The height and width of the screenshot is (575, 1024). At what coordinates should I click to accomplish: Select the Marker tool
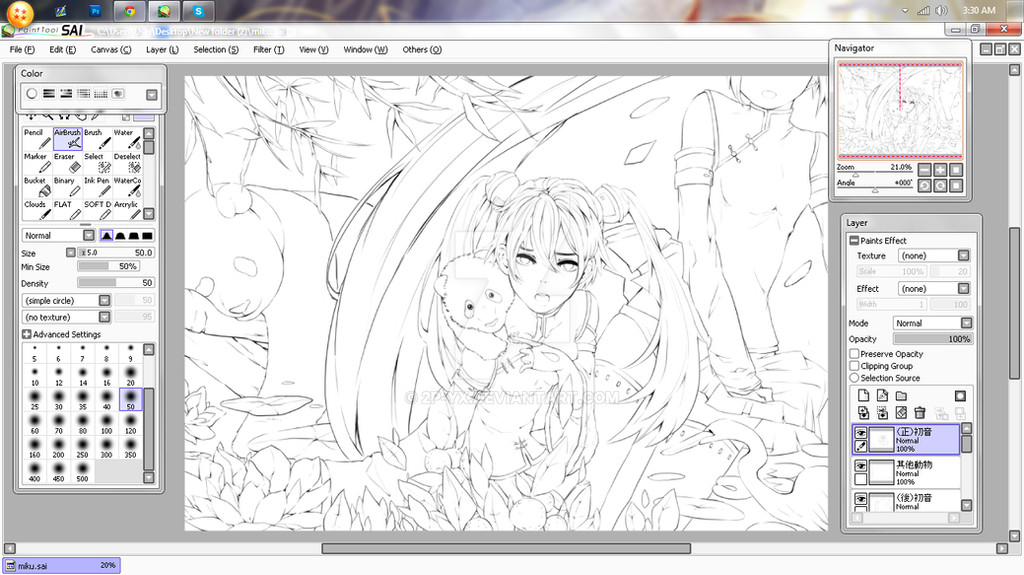(x=37, y=163)
